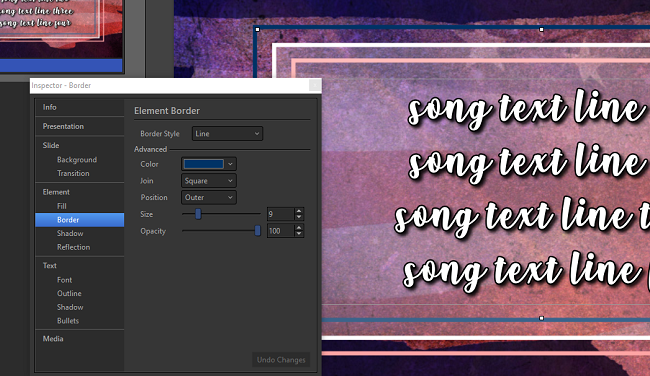Open Text Outline settings
The height and width of the screenshot is (376, 650).
[69, 294]
